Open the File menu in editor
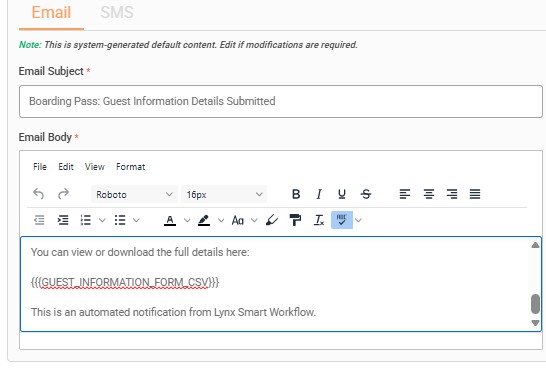Viewport: 546px width, 370px height. (40, 167)
